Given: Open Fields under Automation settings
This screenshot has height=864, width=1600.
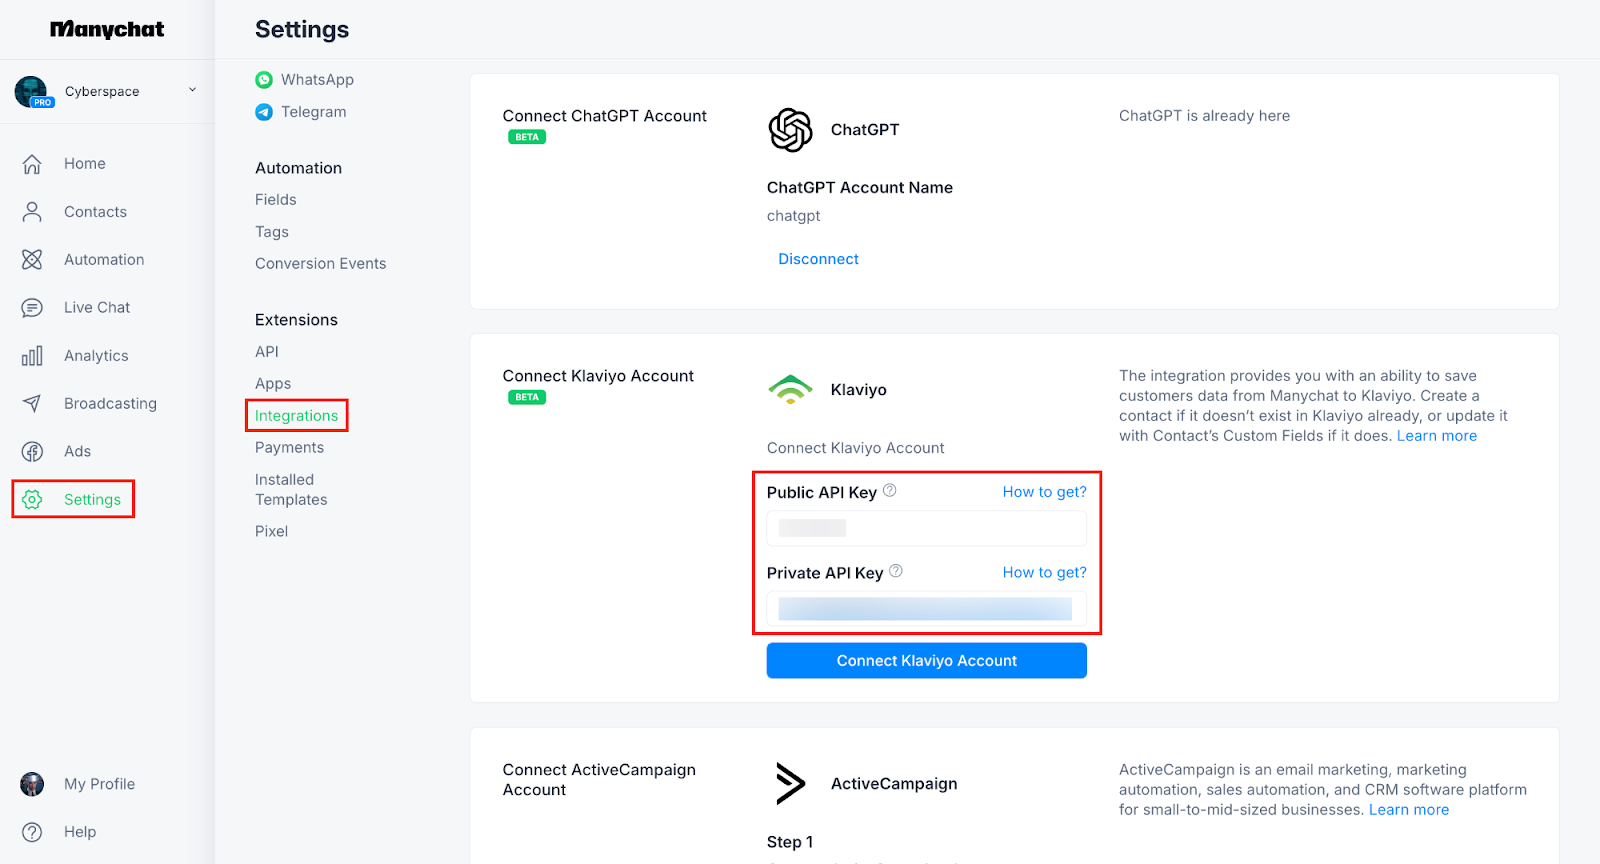Looking at the screenshot, I should tap(276, 200).
